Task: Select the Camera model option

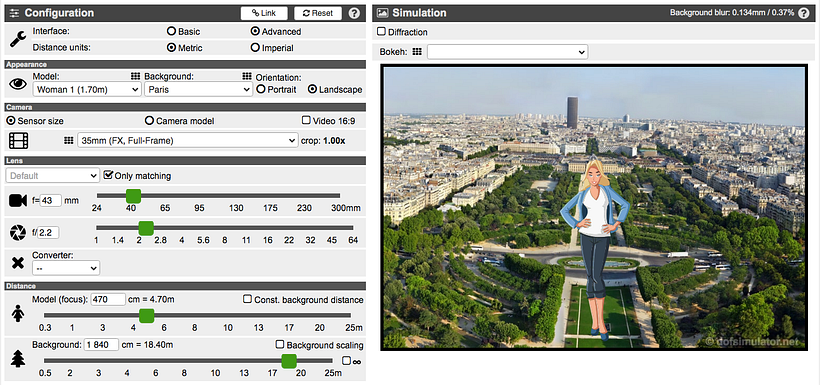Action: [150, 121]
